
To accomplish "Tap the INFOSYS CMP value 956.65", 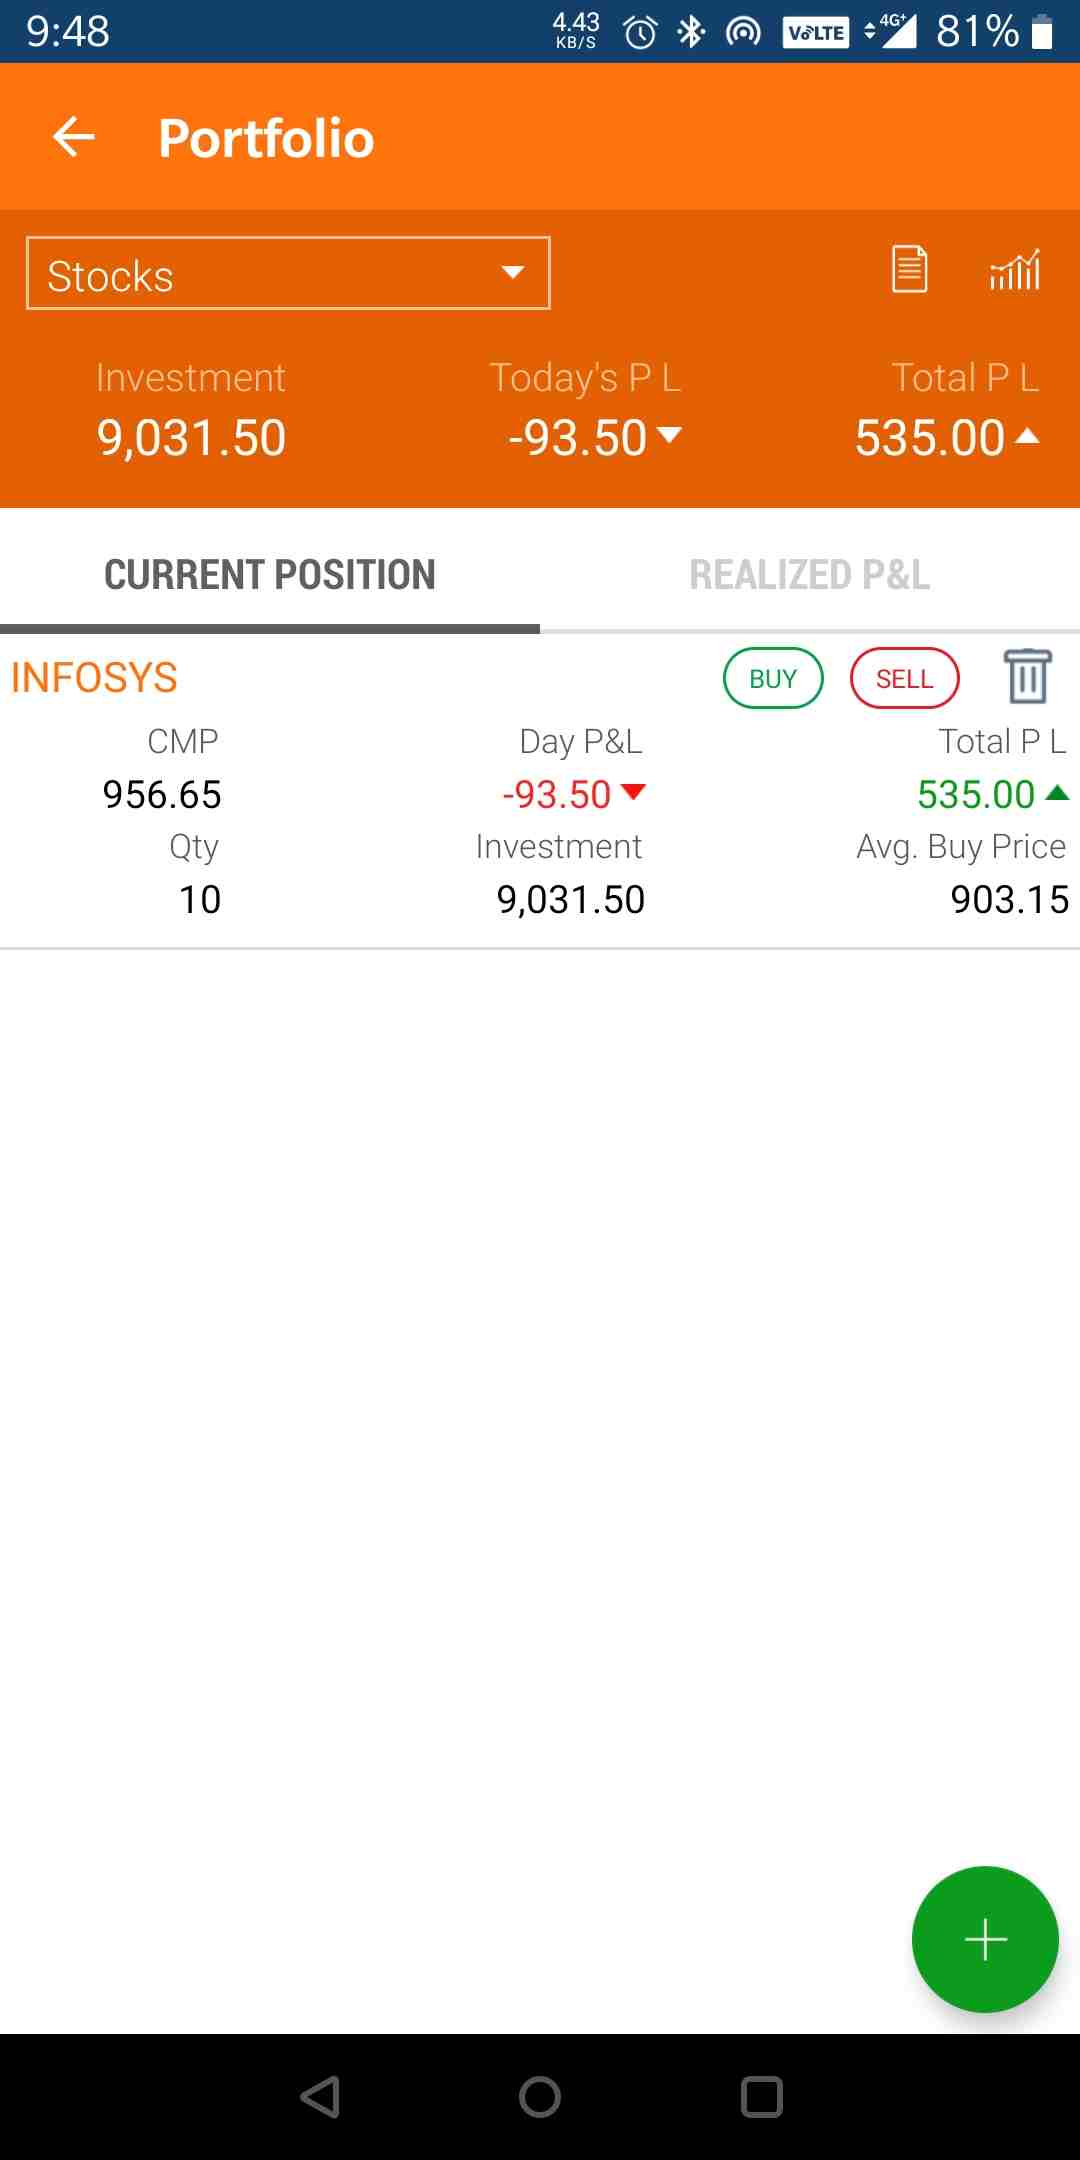I will point(162,795).
